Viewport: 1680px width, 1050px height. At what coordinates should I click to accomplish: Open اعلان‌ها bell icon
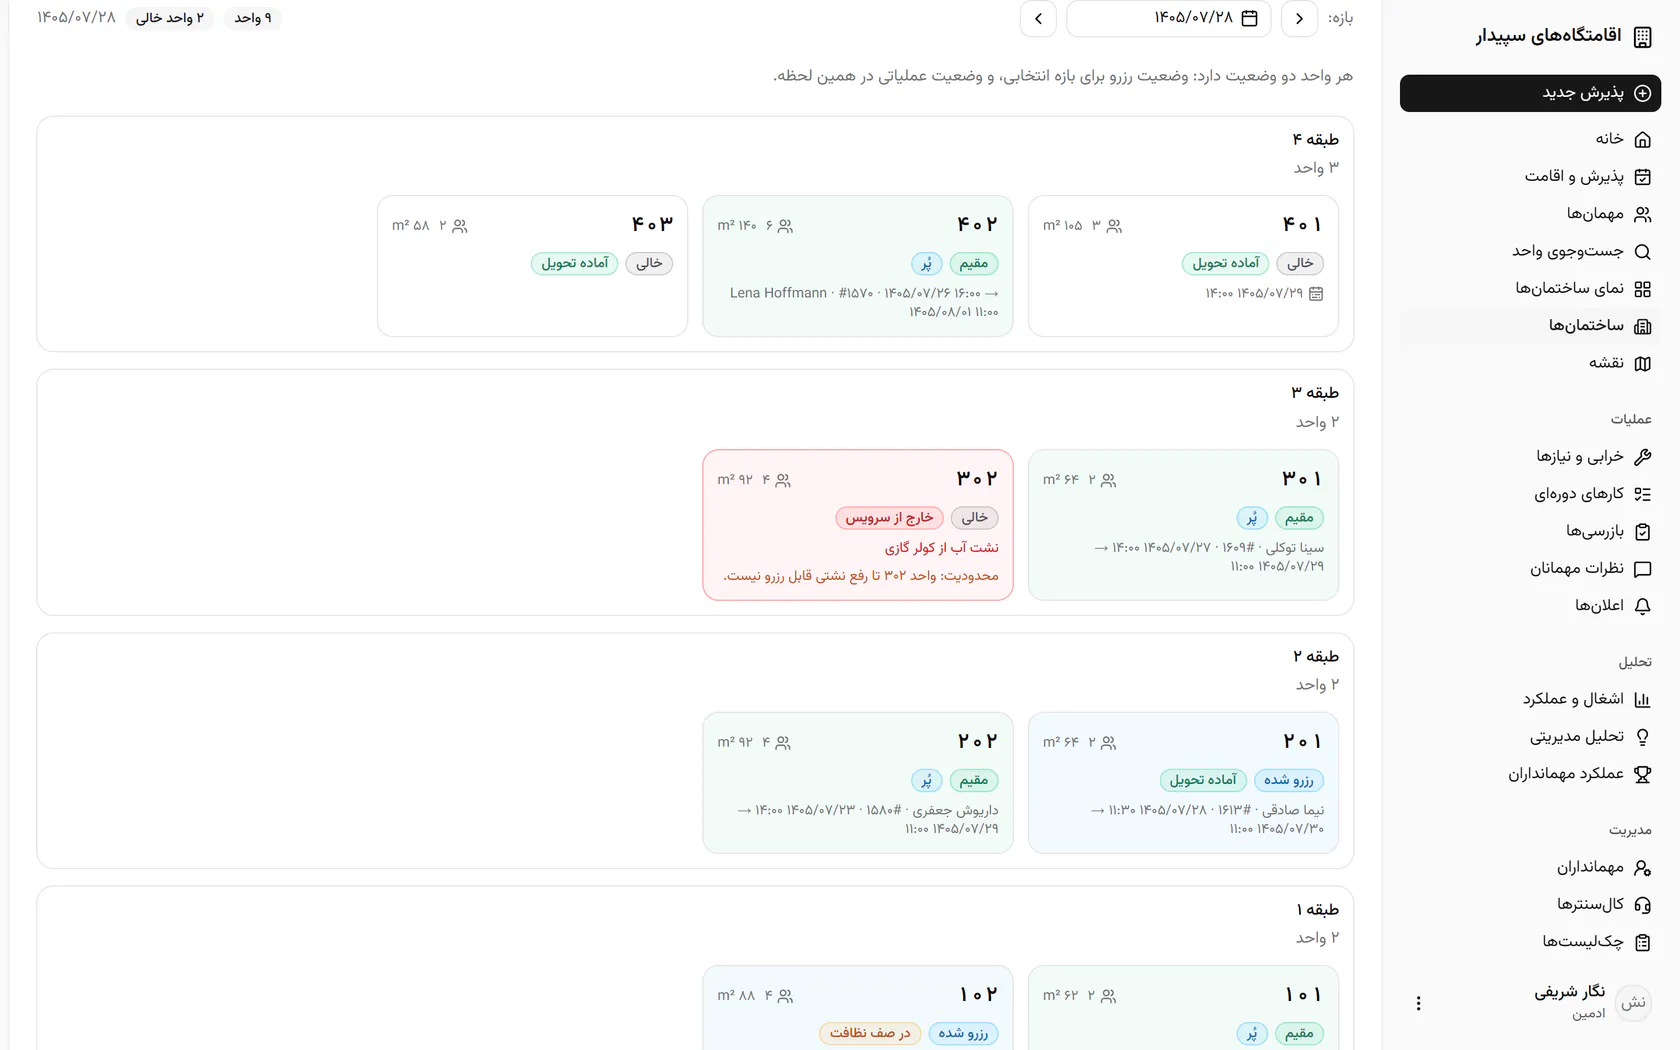[1642, 606]
